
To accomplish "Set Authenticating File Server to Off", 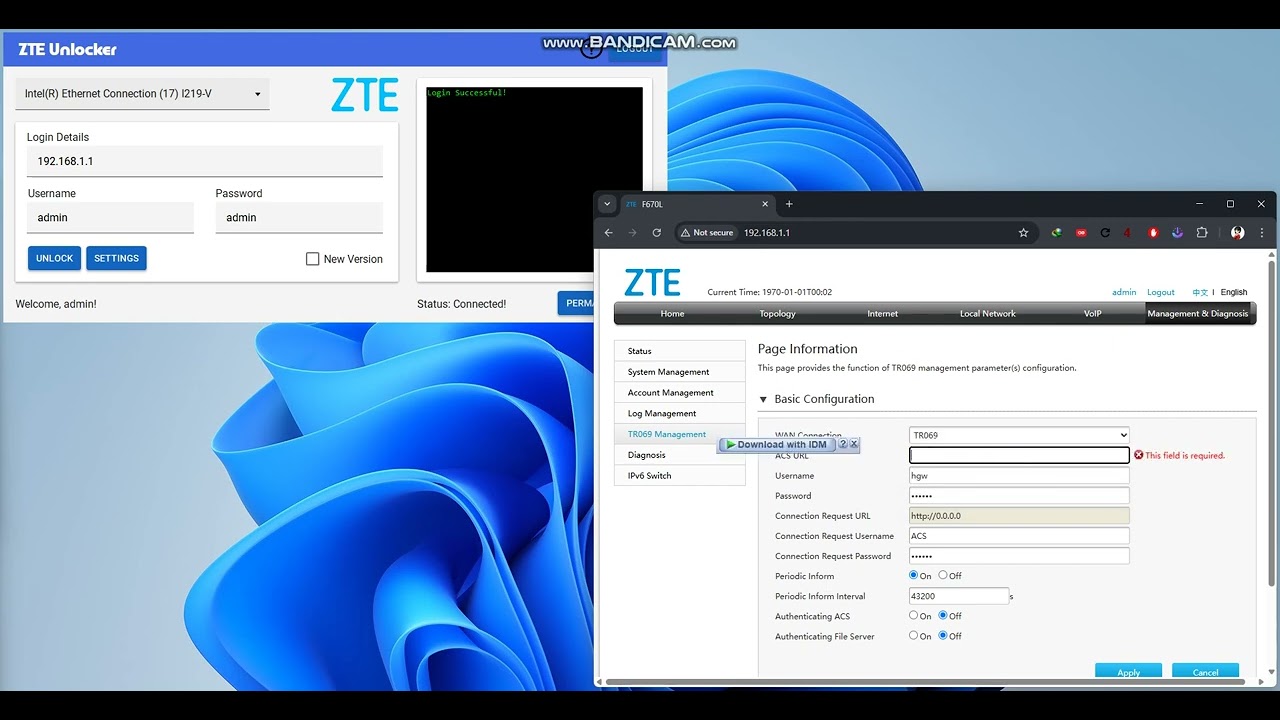I will [943, 635].
